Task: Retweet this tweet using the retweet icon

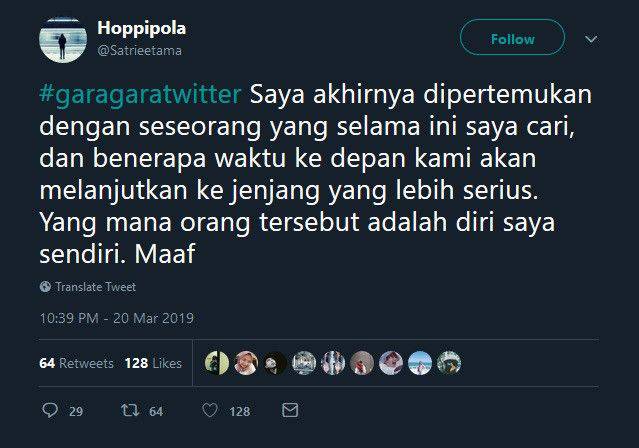Action: 129,410
